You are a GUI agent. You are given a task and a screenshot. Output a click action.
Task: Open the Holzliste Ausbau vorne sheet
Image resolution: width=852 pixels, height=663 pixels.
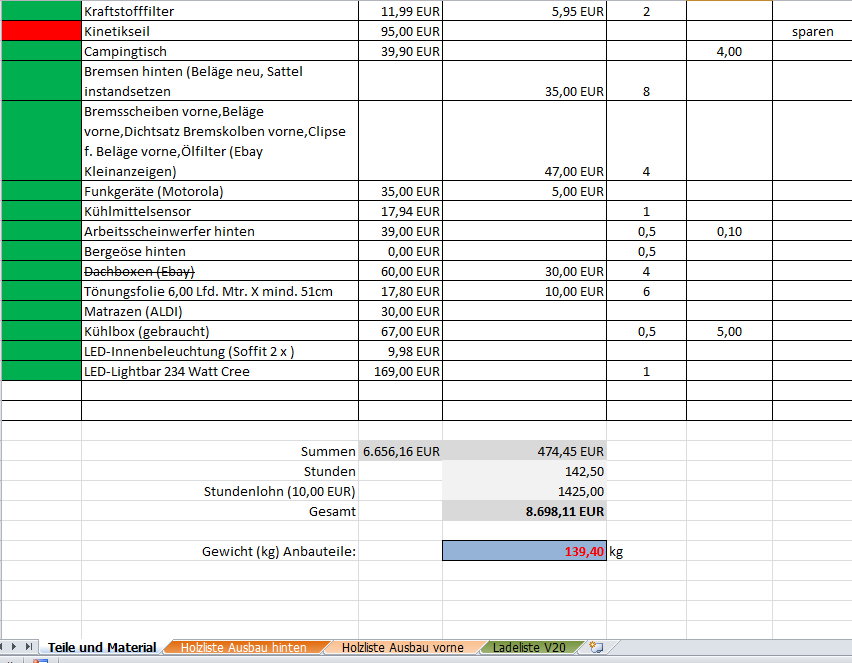click(x=402, y=648)
